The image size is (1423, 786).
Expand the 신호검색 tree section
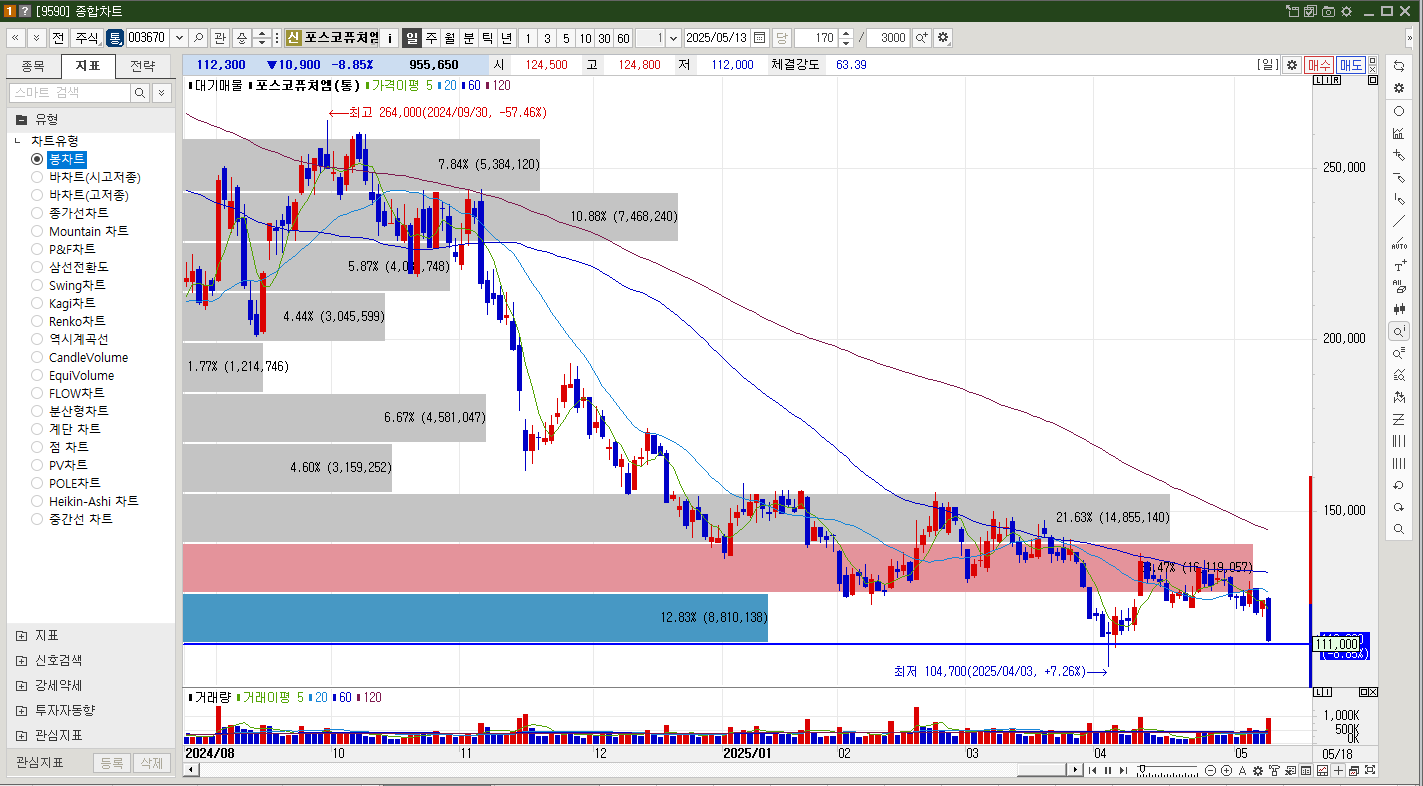(x=22, y=660)
